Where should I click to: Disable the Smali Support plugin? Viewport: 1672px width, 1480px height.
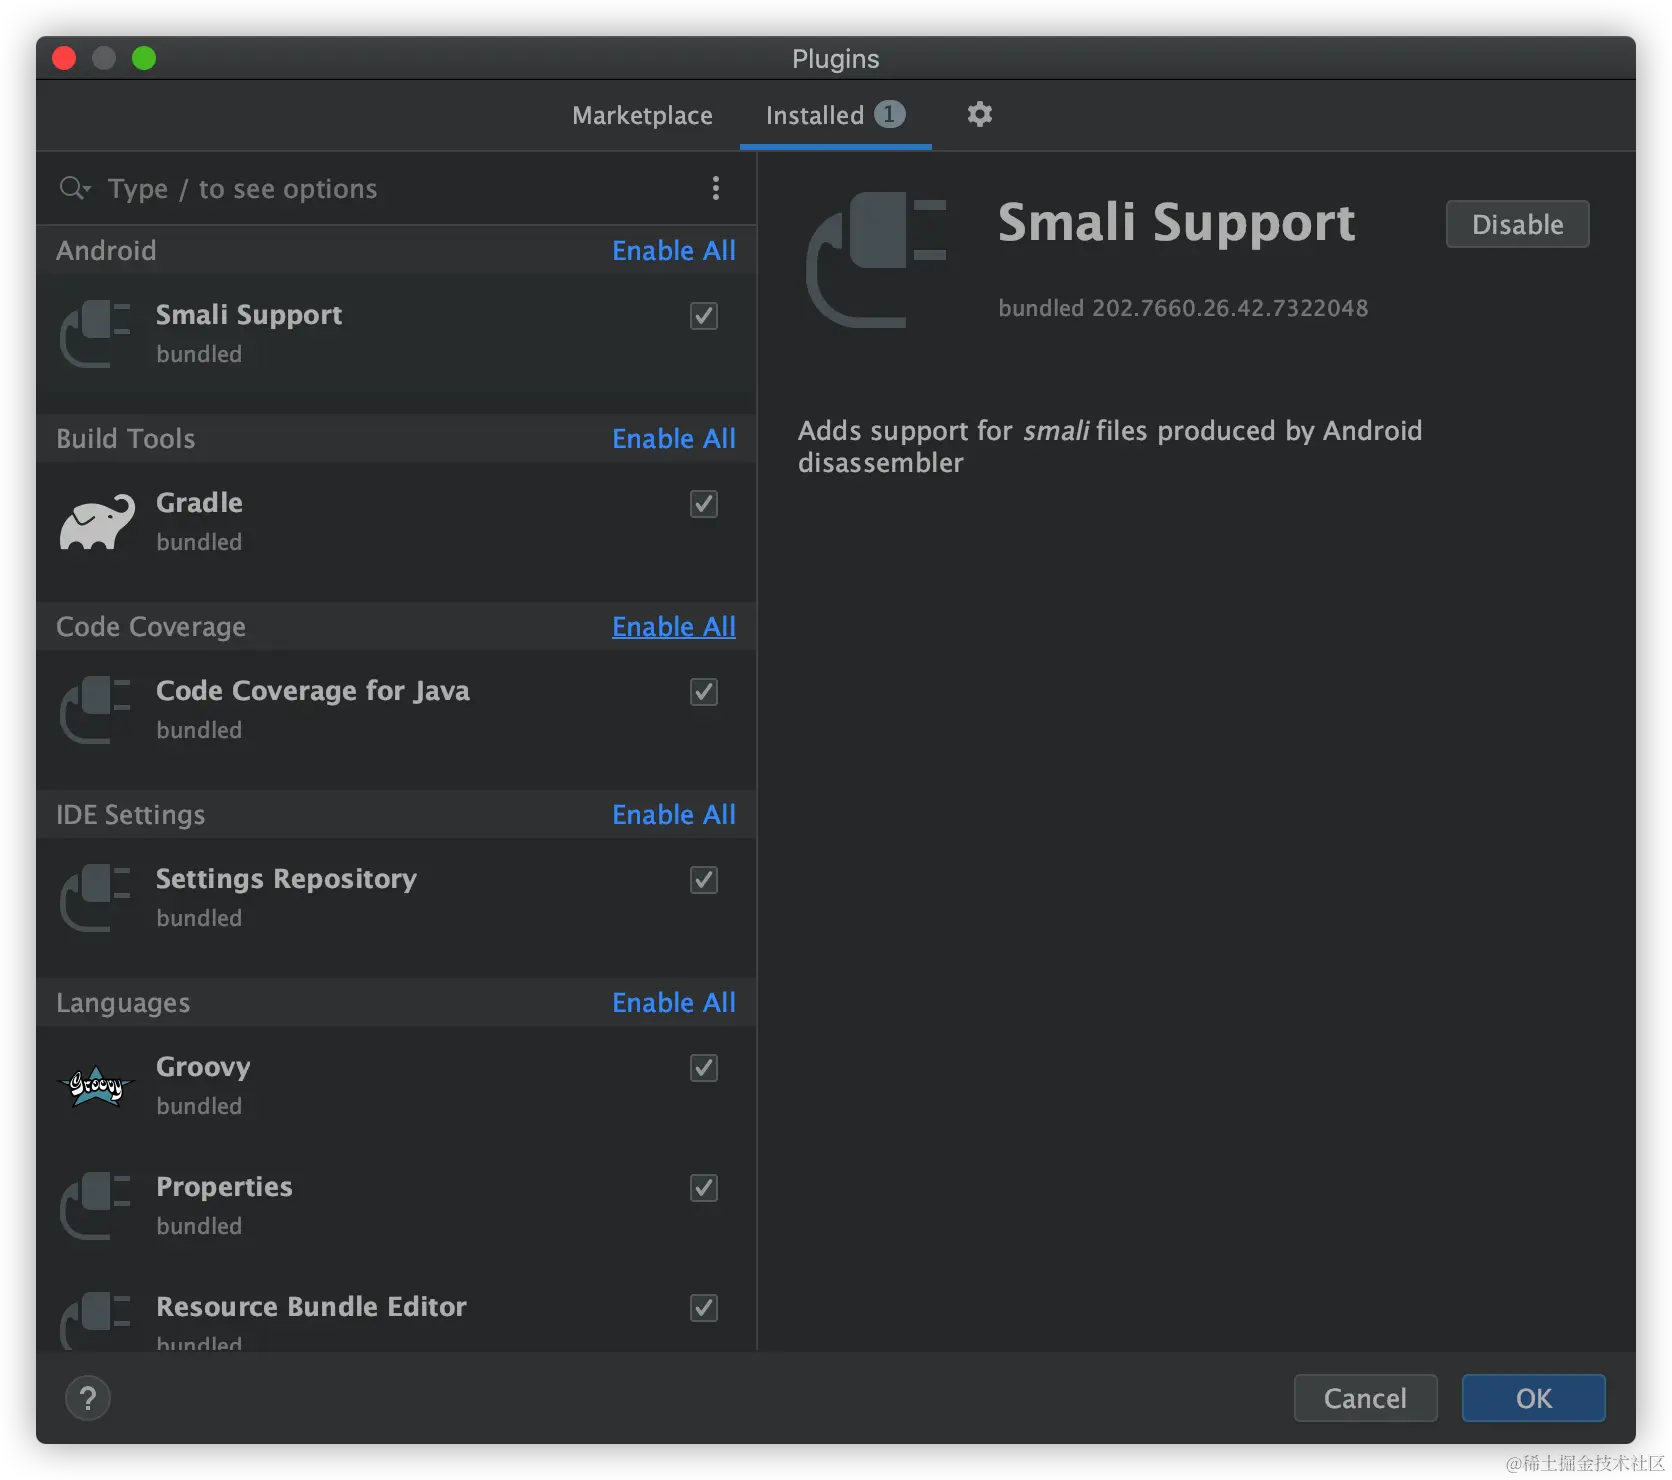pos(1516,224)
